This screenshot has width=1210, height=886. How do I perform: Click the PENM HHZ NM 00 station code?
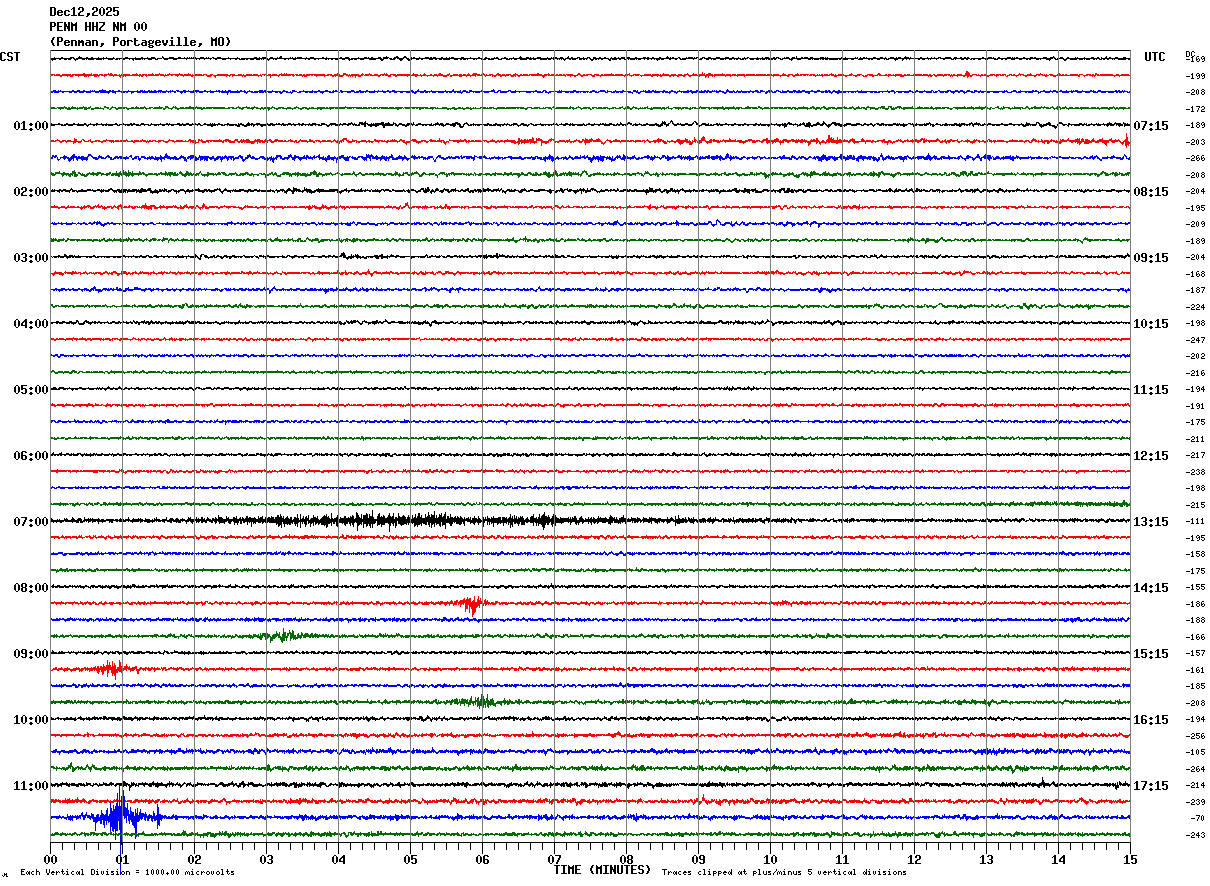[98, 27]
